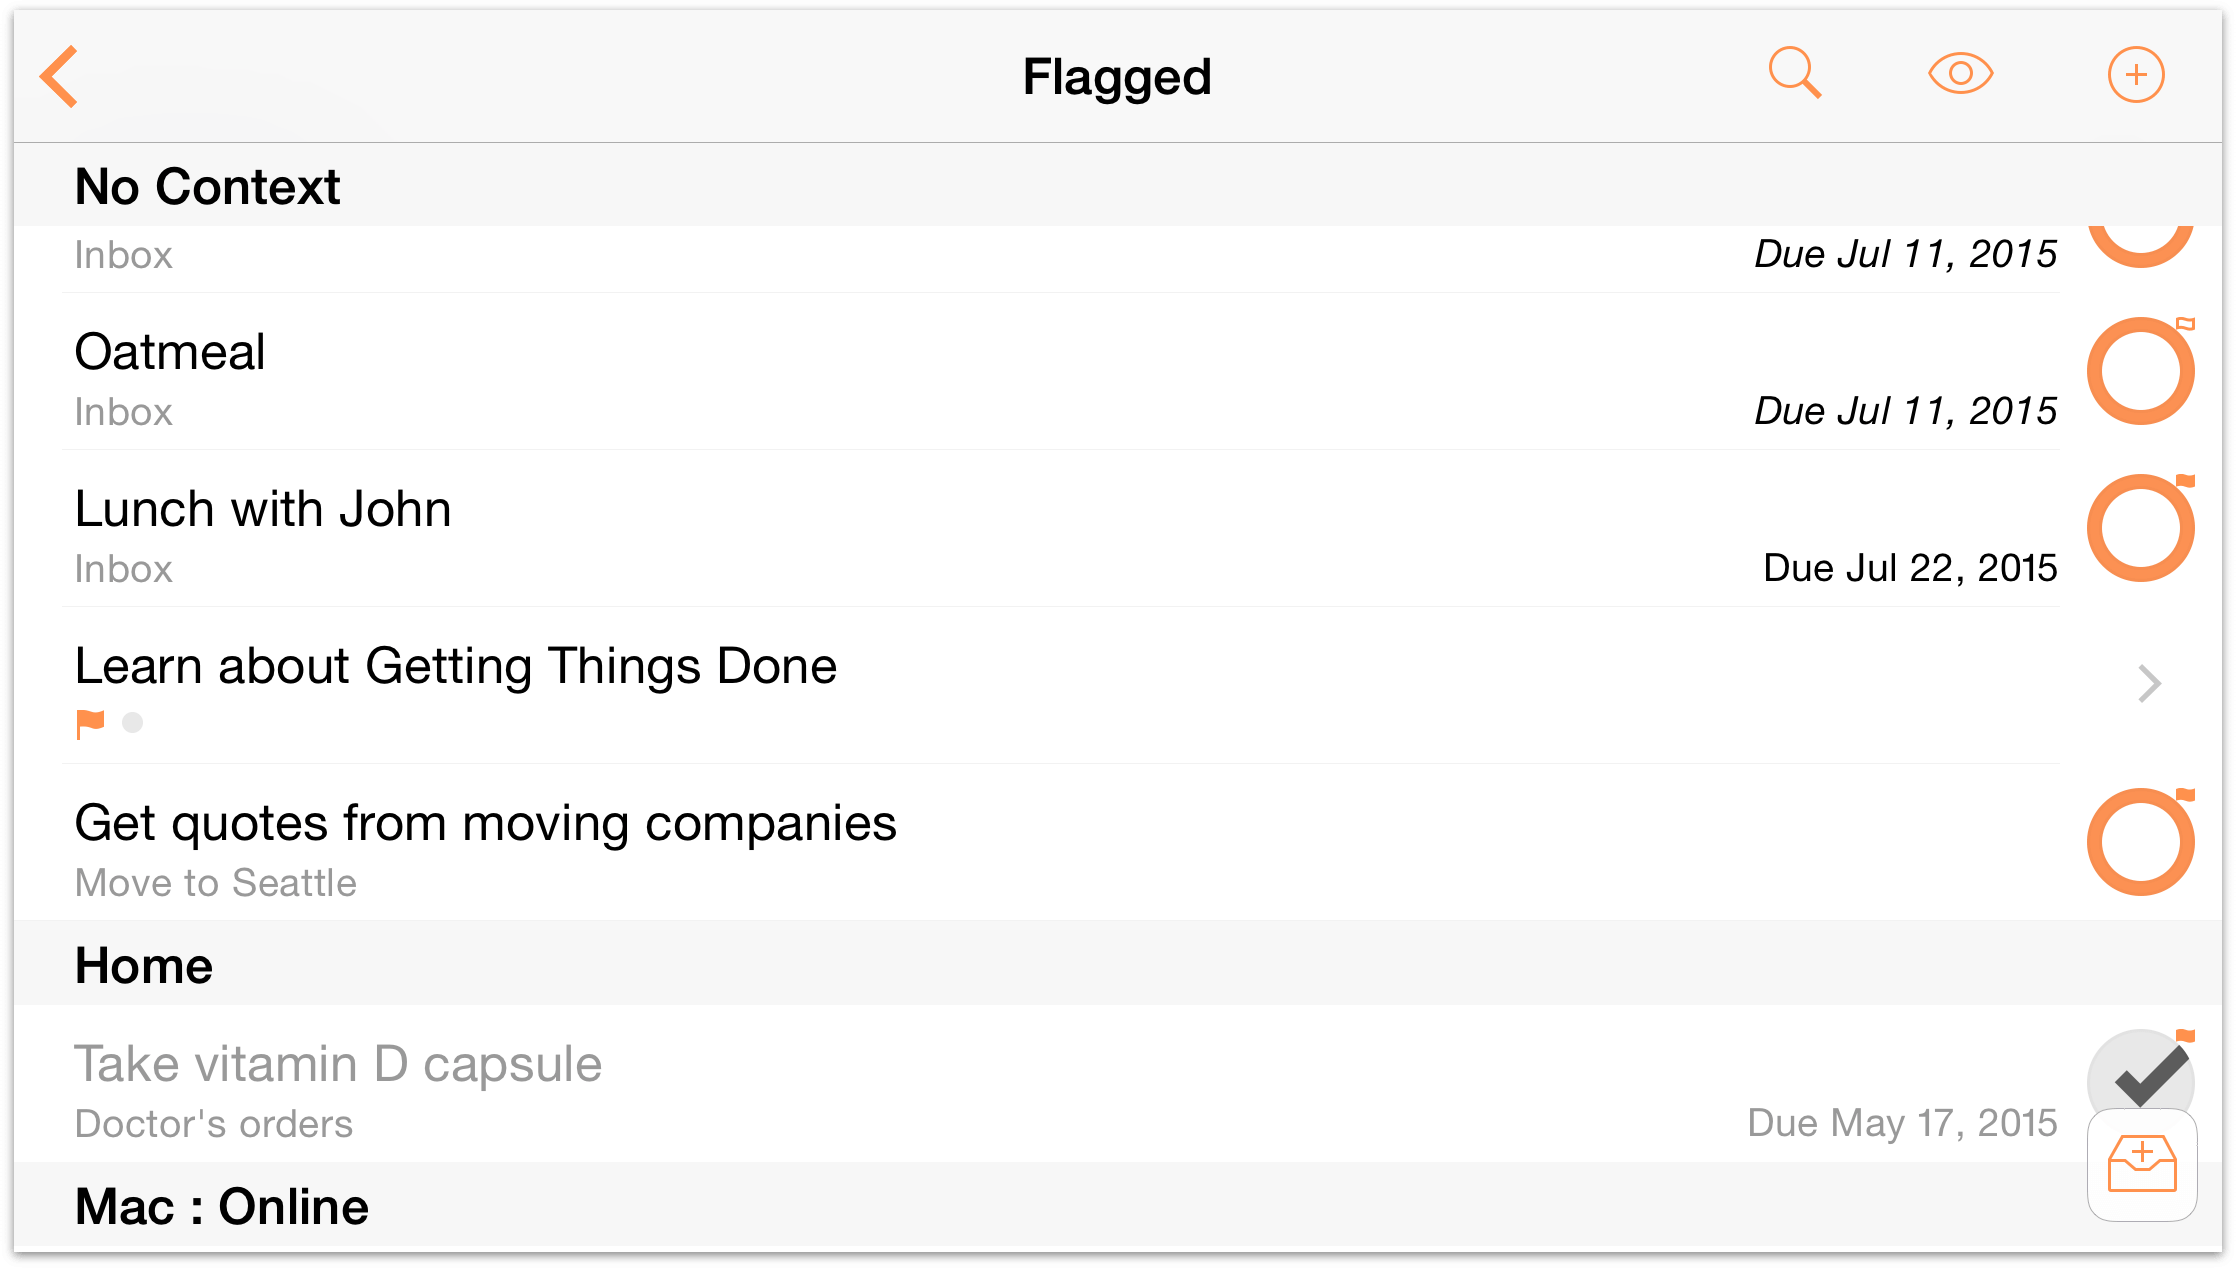This screenshot has width=2236, height=1268.
Task: Open Get quotes from moving companies
Action: (485, 824)
